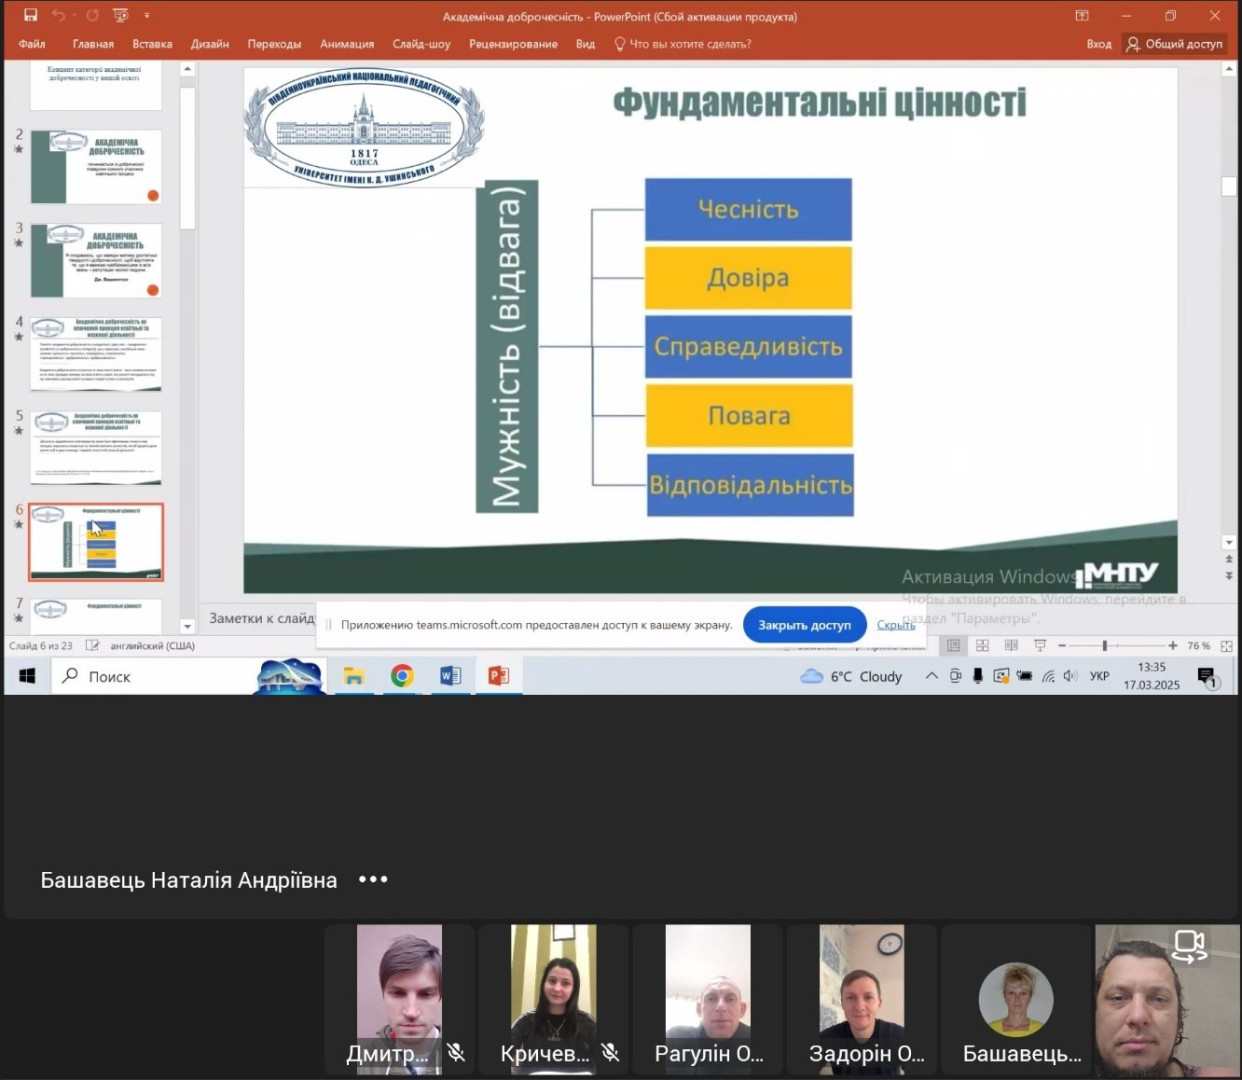
Task: Switch to the Вставка ribbon tab
Action: (x=152, y=44)
